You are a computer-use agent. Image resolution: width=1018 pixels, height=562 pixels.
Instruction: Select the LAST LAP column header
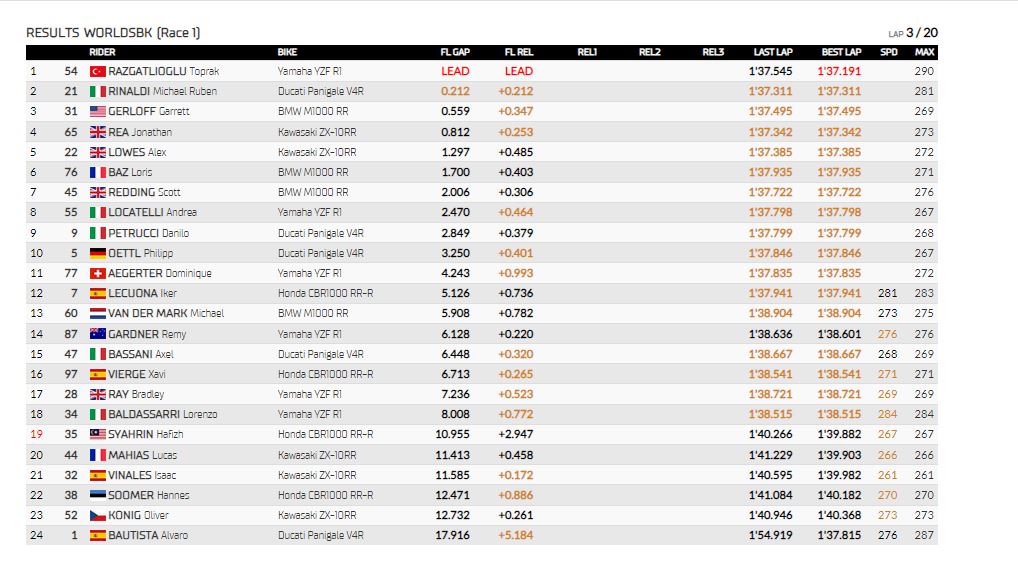click(773, 52)
